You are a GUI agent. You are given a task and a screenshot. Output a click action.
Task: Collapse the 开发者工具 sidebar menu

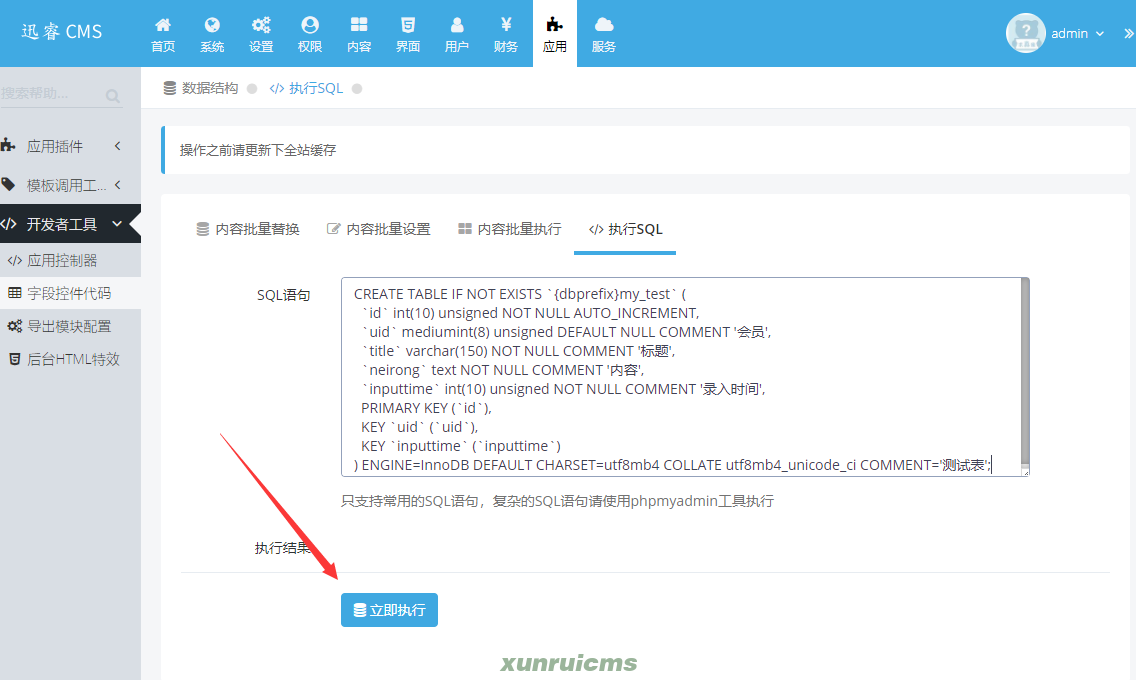[x=70, y=224]
